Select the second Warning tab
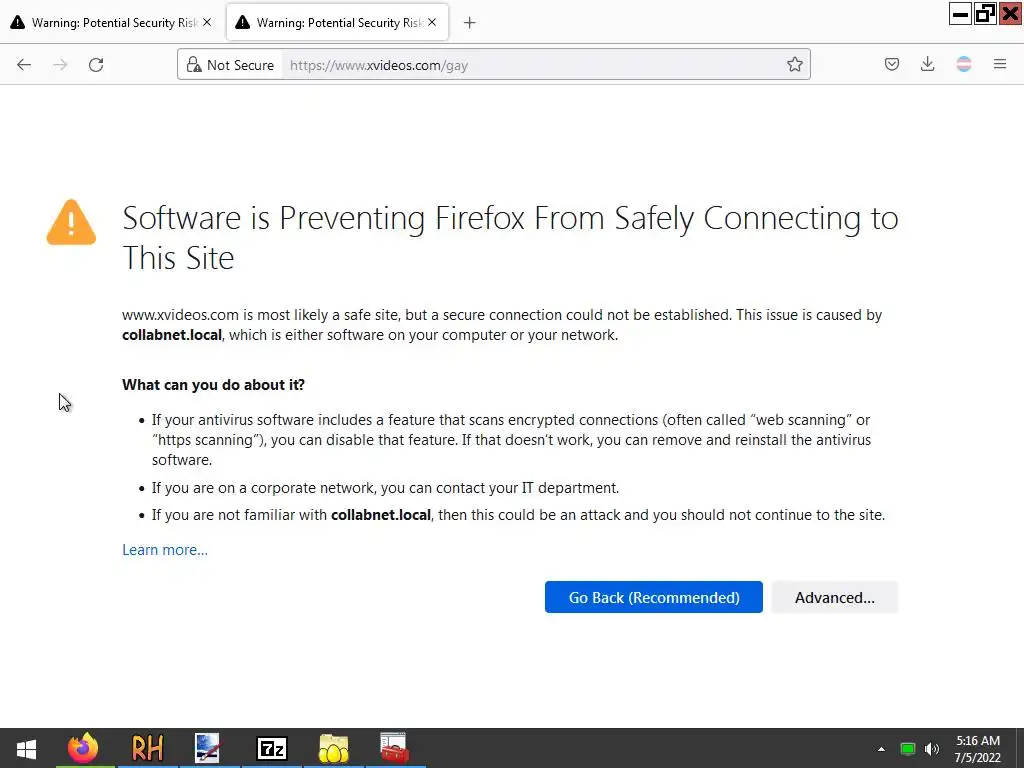1024x768 pixels. point(336,22)
